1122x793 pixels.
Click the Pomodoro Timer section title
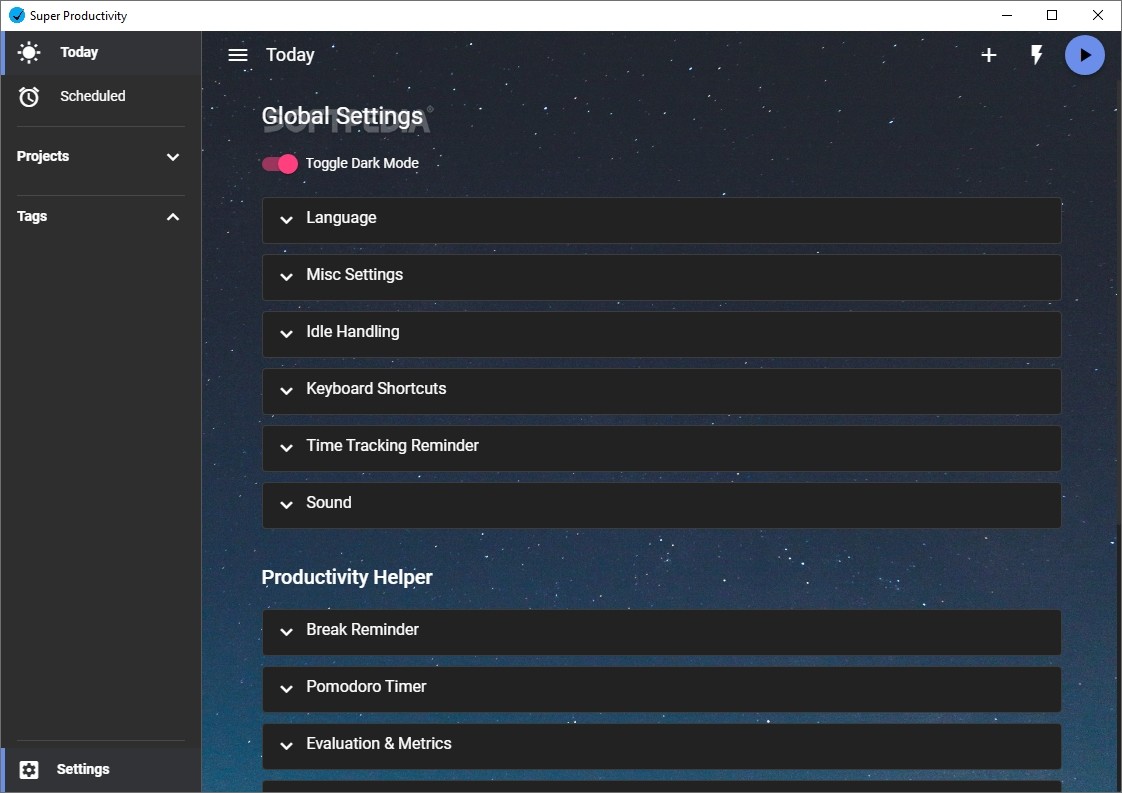[x=366, y=686]
